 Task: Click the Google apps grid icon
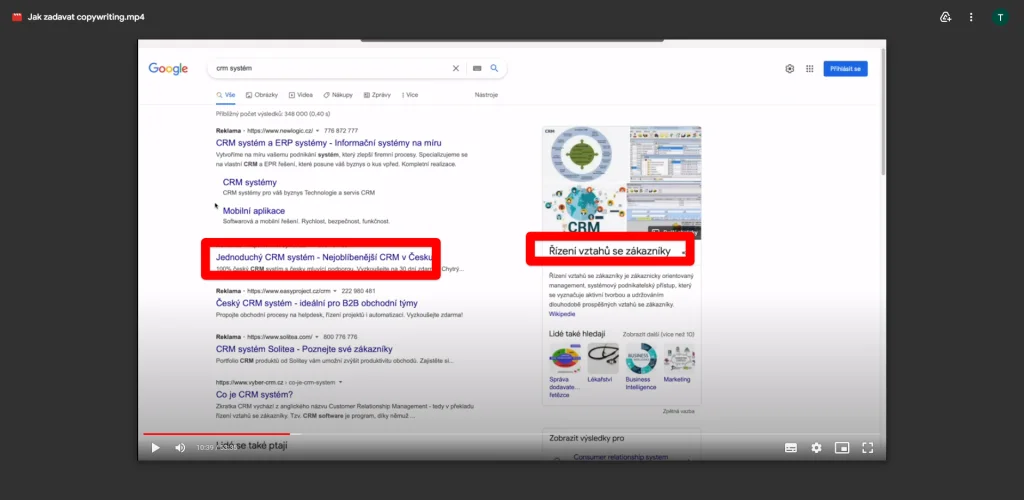[809, 69]
